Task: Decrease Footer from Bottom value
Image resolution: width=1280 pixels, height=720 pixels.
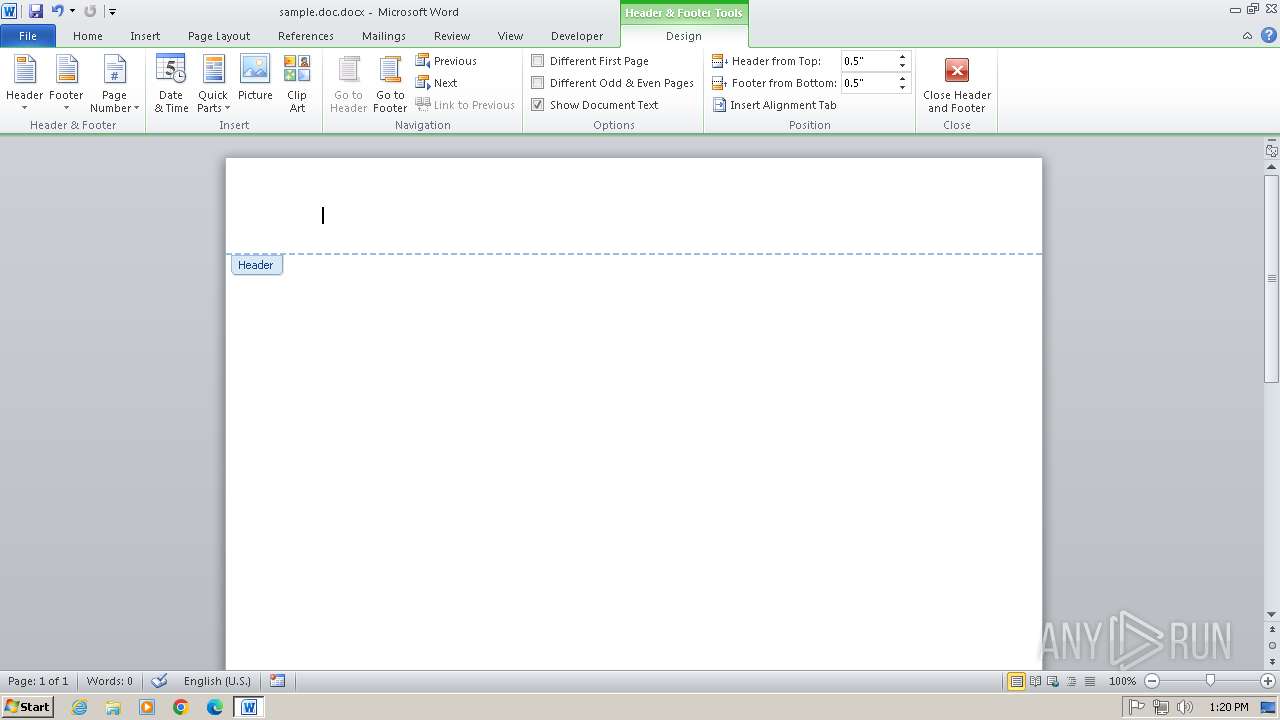Action: (902, 88)
